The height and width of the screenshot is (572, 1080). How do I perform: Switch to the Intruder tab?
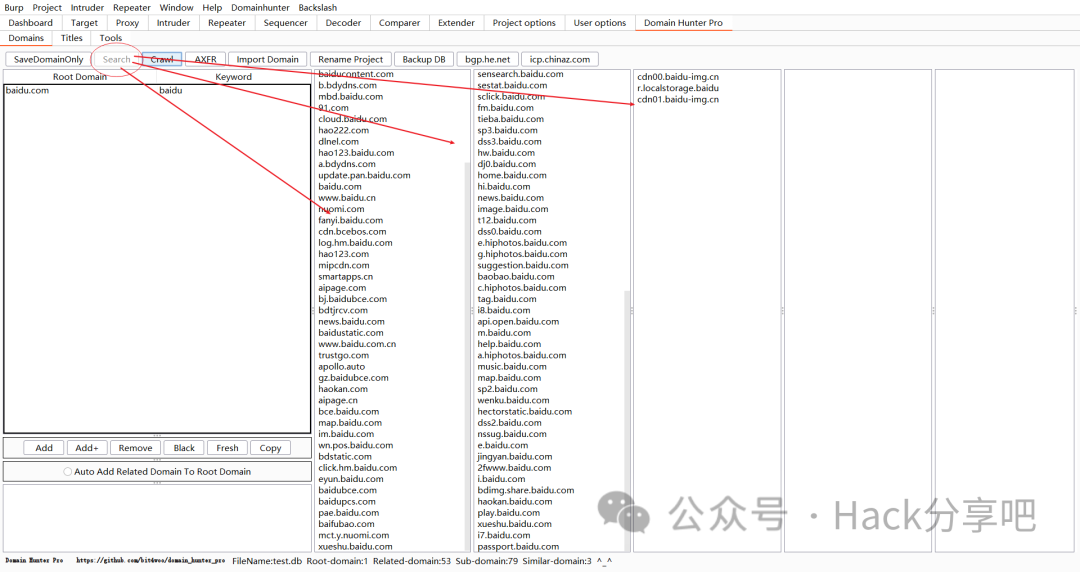[173, 23]
